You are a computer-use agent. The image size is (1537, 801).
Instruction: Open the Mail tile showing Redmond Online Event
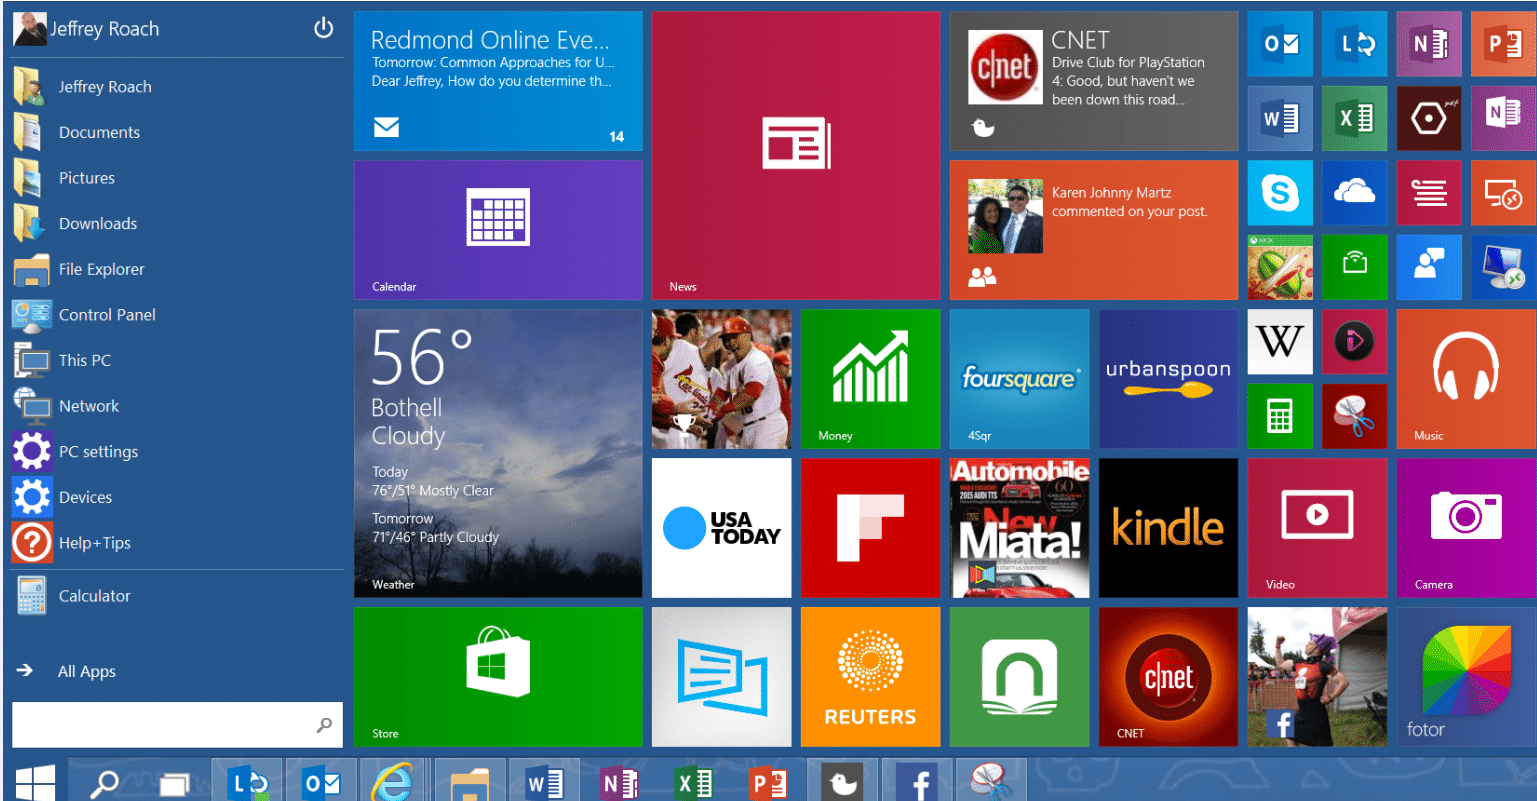click(498, 81)
